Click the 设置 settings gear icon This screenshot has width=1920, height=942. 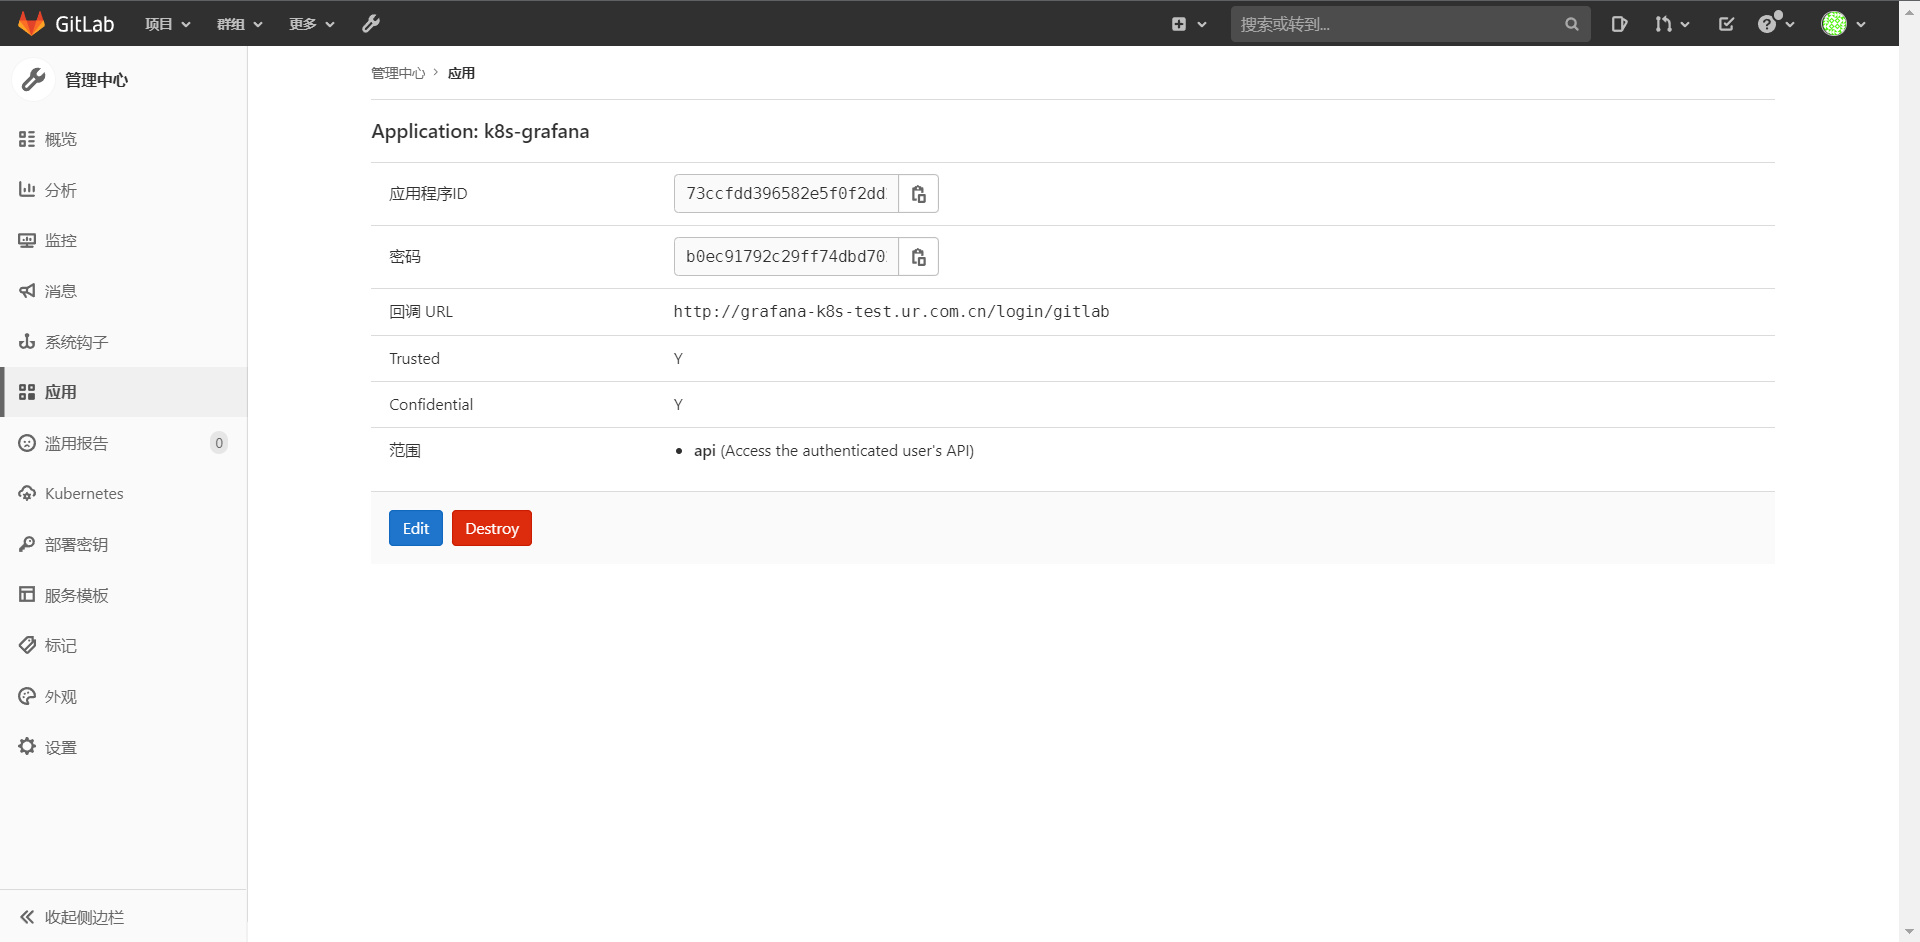27,746
